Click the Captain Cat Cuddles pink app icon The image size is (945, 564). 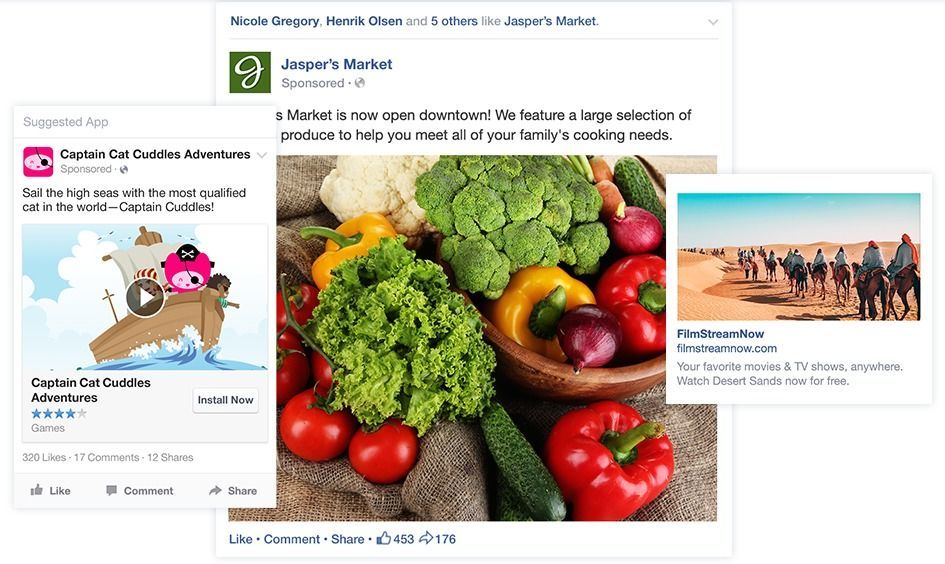click(38, 161)
